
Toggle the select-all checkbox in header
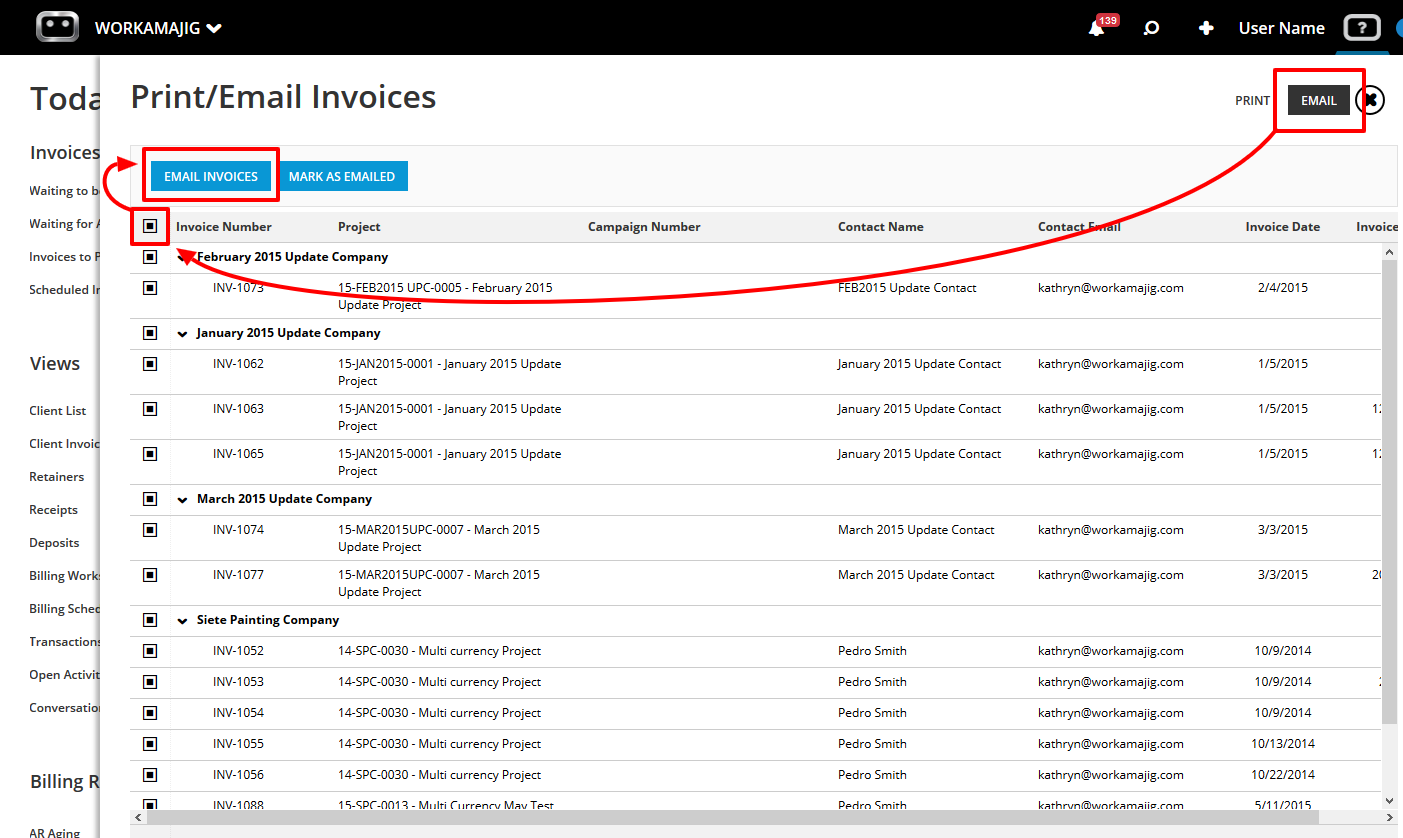coord(150,226)
